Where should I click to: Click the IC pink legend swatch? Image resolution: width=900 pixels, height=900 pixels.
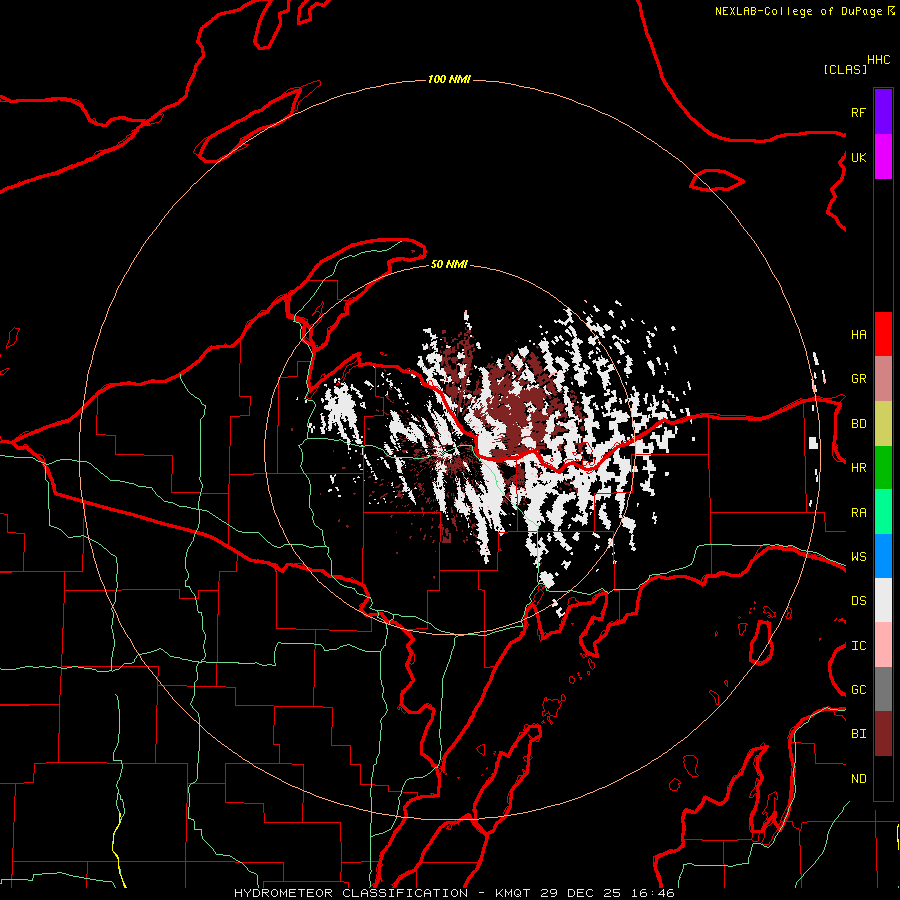tap(883, 645)
